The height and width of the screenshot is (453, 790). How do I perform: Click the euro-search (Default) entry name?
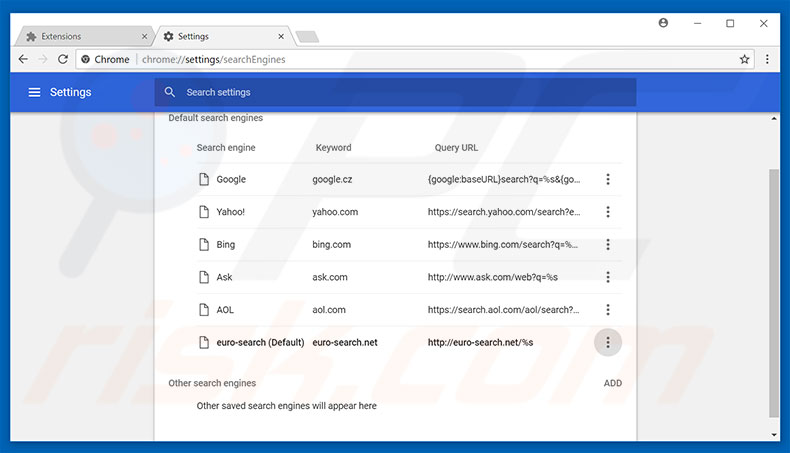[x=260, y=342]
